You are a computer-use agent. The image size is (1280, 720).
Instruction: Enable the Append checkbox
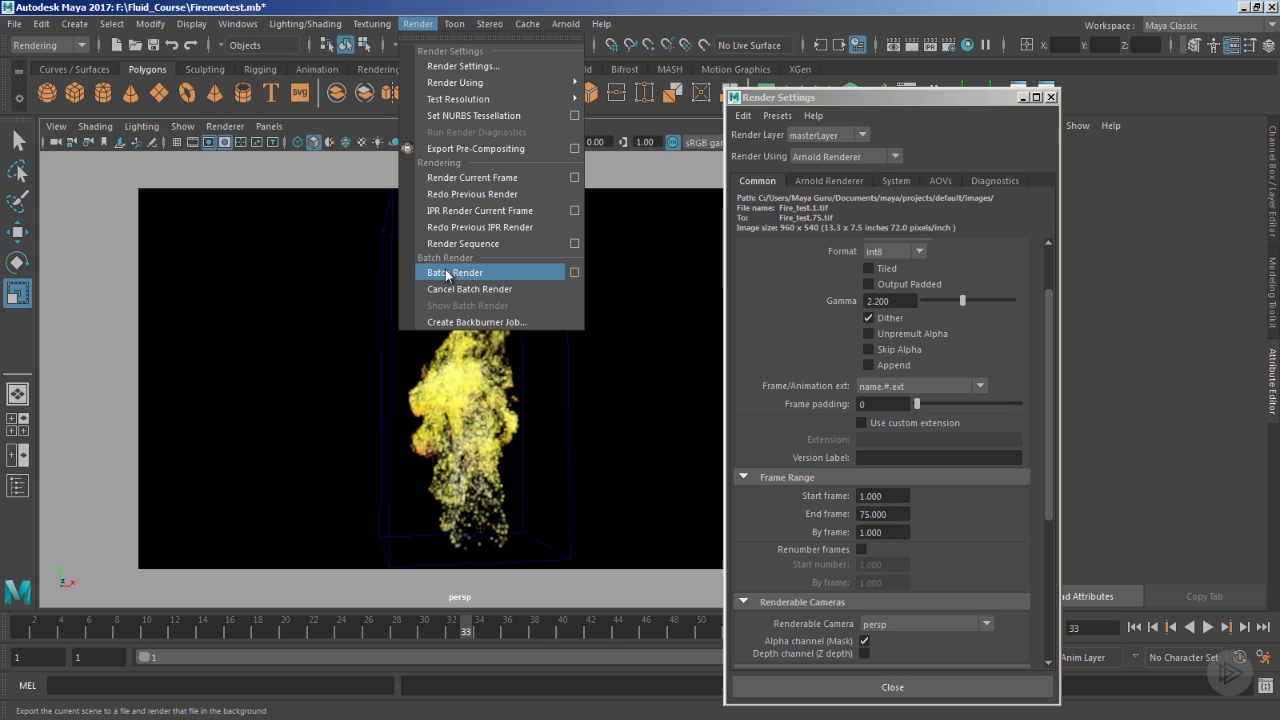coord(868,365)
